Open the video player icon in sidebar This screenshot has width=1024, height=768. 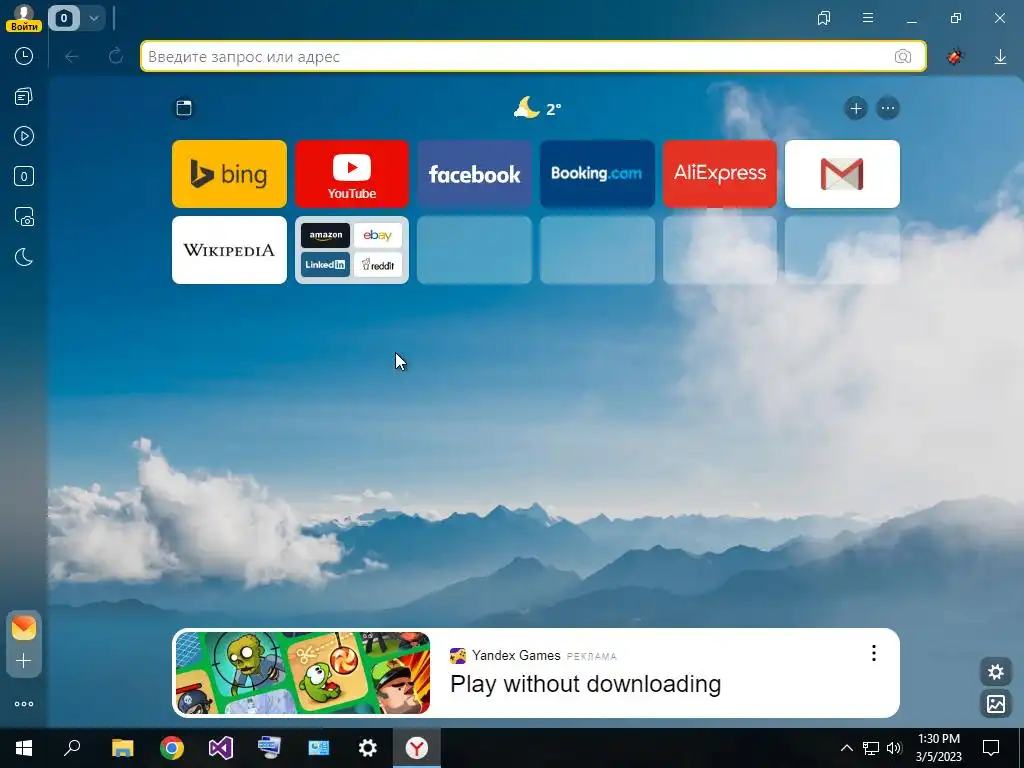pos(24,136)
